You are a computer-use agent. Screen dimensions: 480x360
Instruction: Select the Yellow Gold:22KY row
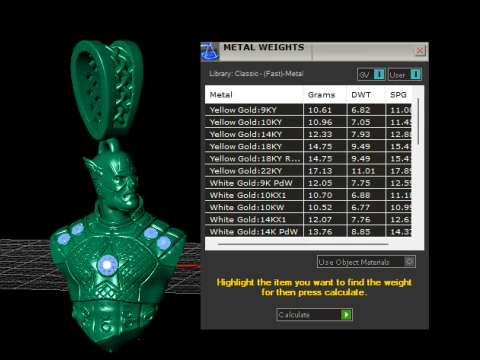[308, 171]
